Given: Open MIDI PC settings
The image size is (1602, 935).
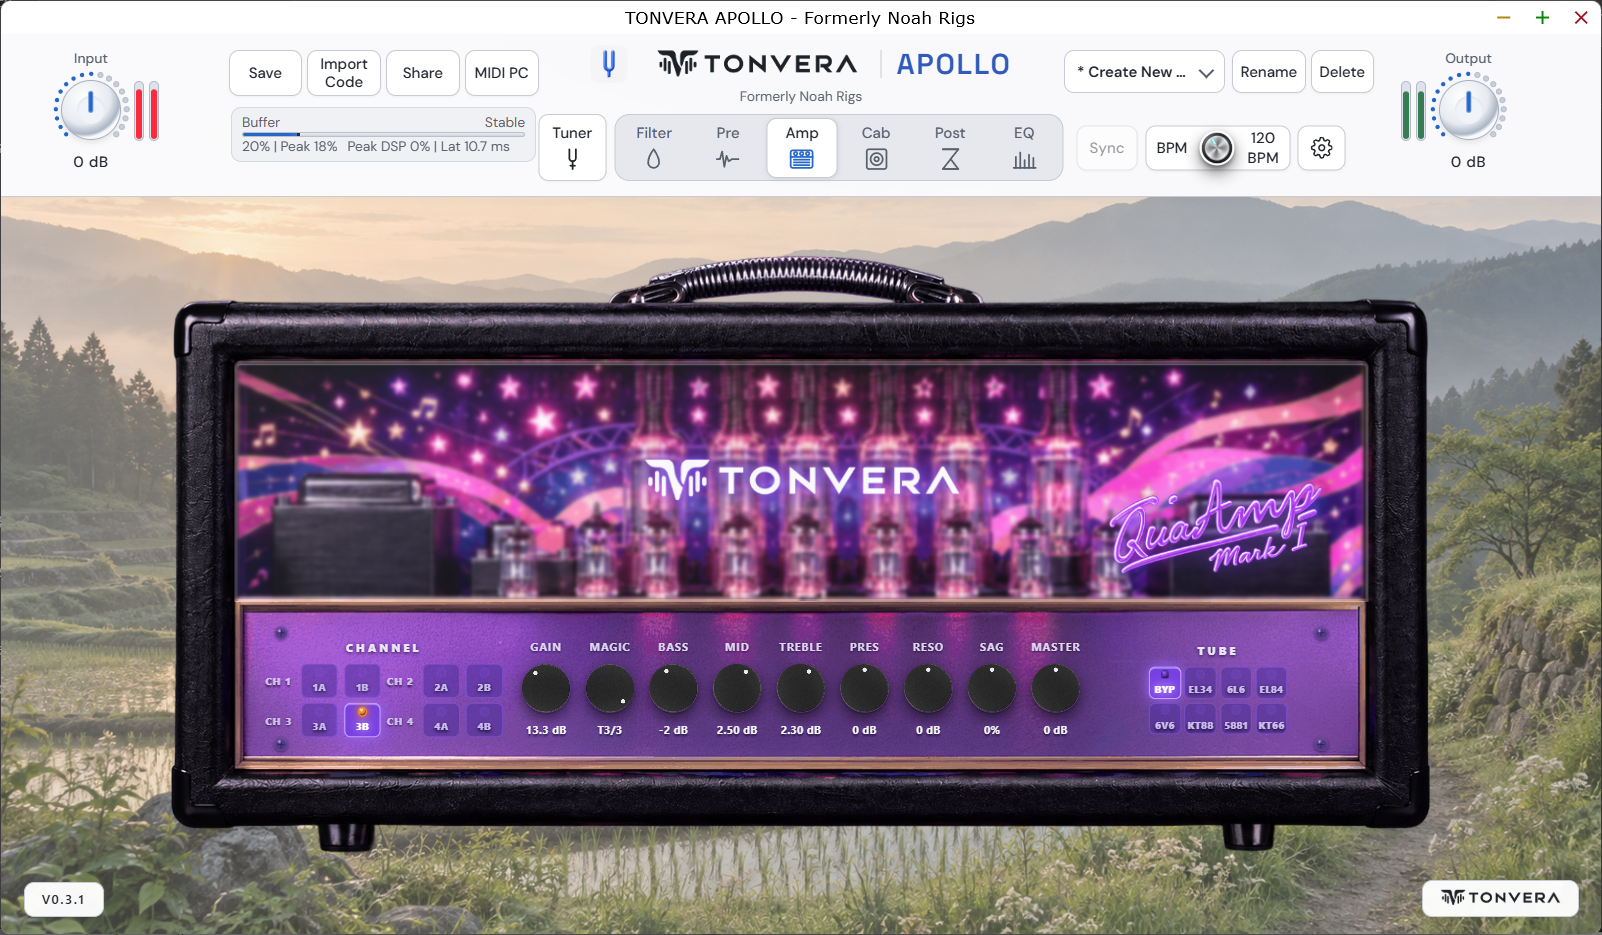Looking at the screenshot, I should tap(502, 73).
